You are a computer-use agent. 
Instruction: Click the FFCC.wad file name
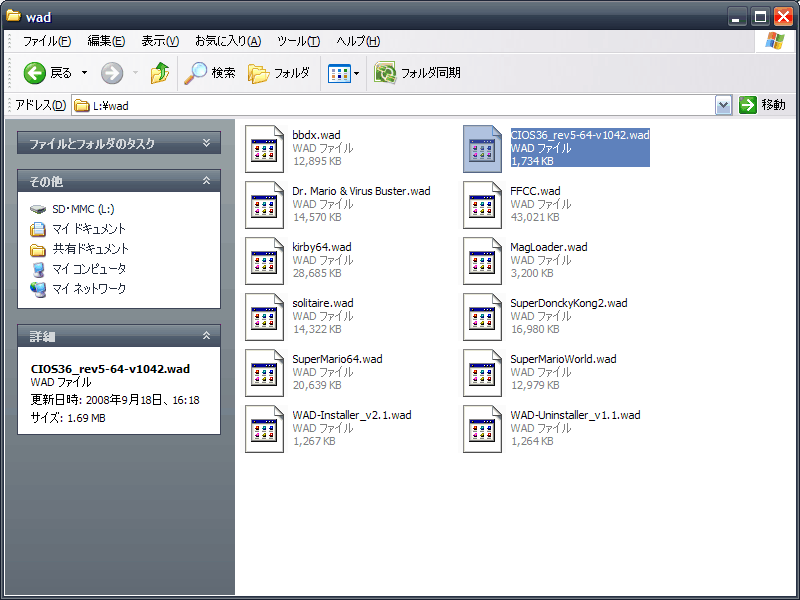[x=535, y=191]
